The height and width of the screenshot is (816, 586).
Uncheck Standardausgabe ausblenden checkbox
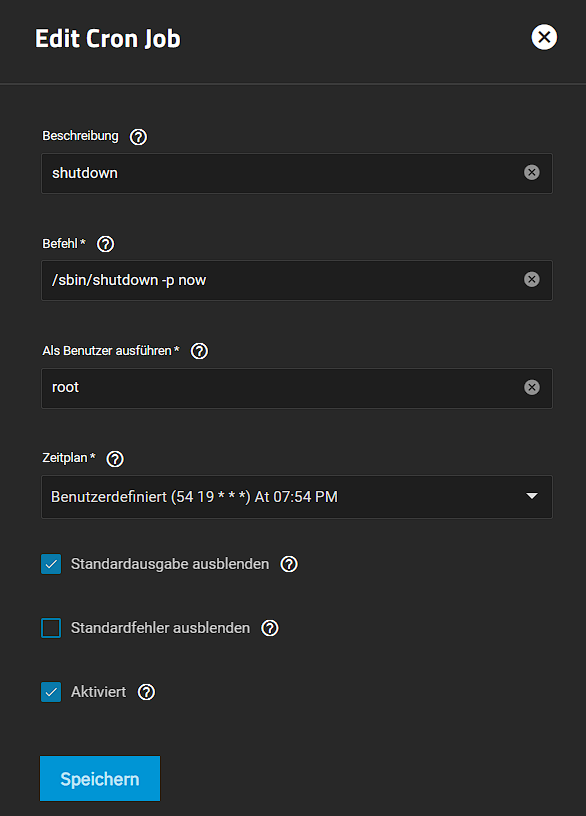[51, 564]
